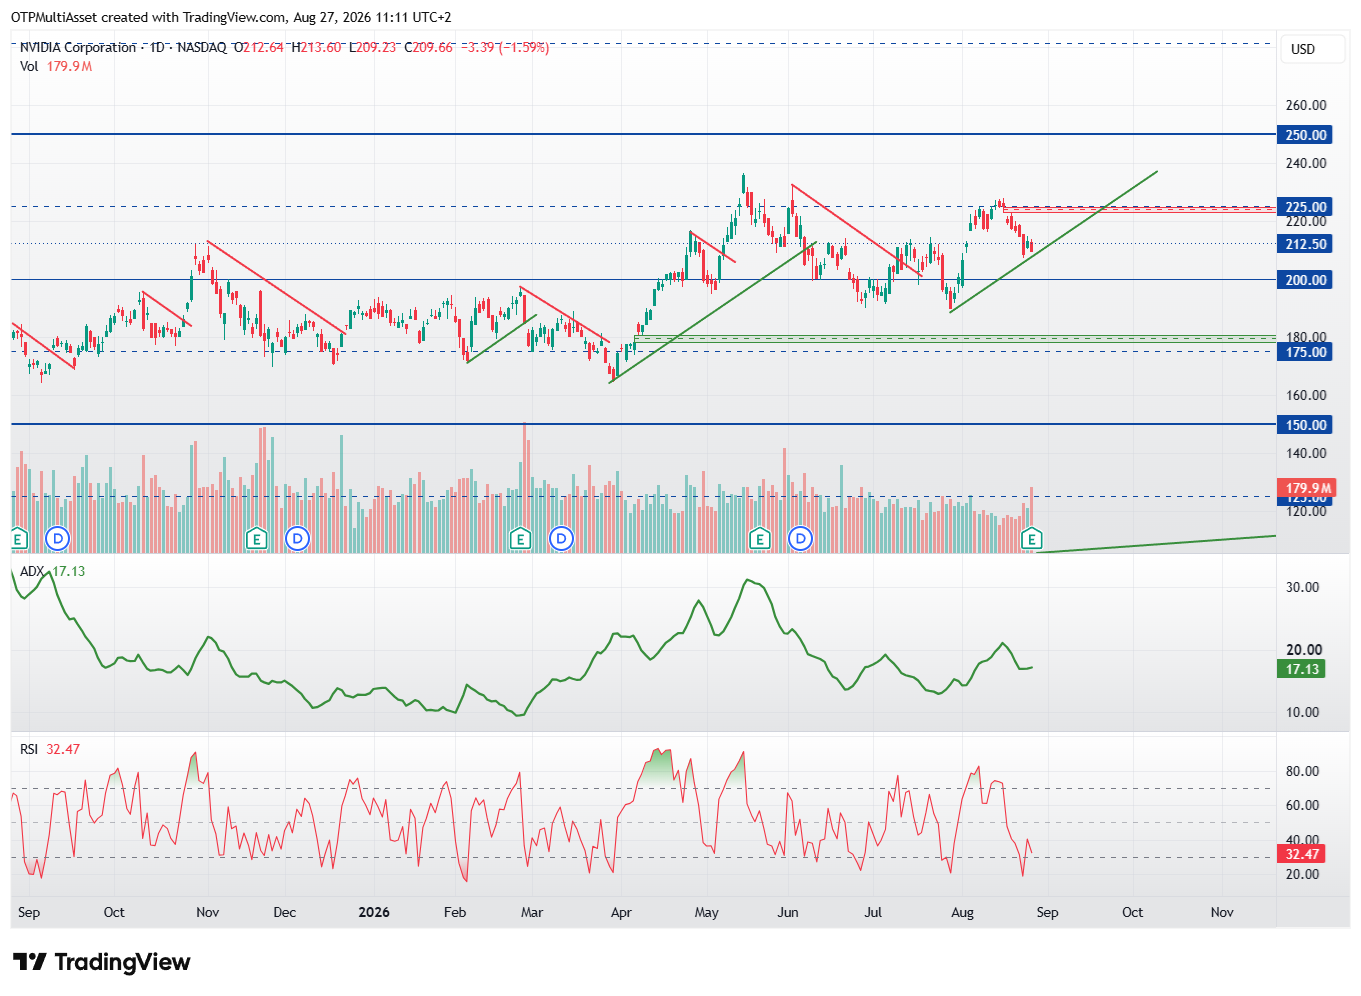Click the 80.00 RSI axis value
The width and height of the screenshot is (1361, 996).
coord(1302,771)
